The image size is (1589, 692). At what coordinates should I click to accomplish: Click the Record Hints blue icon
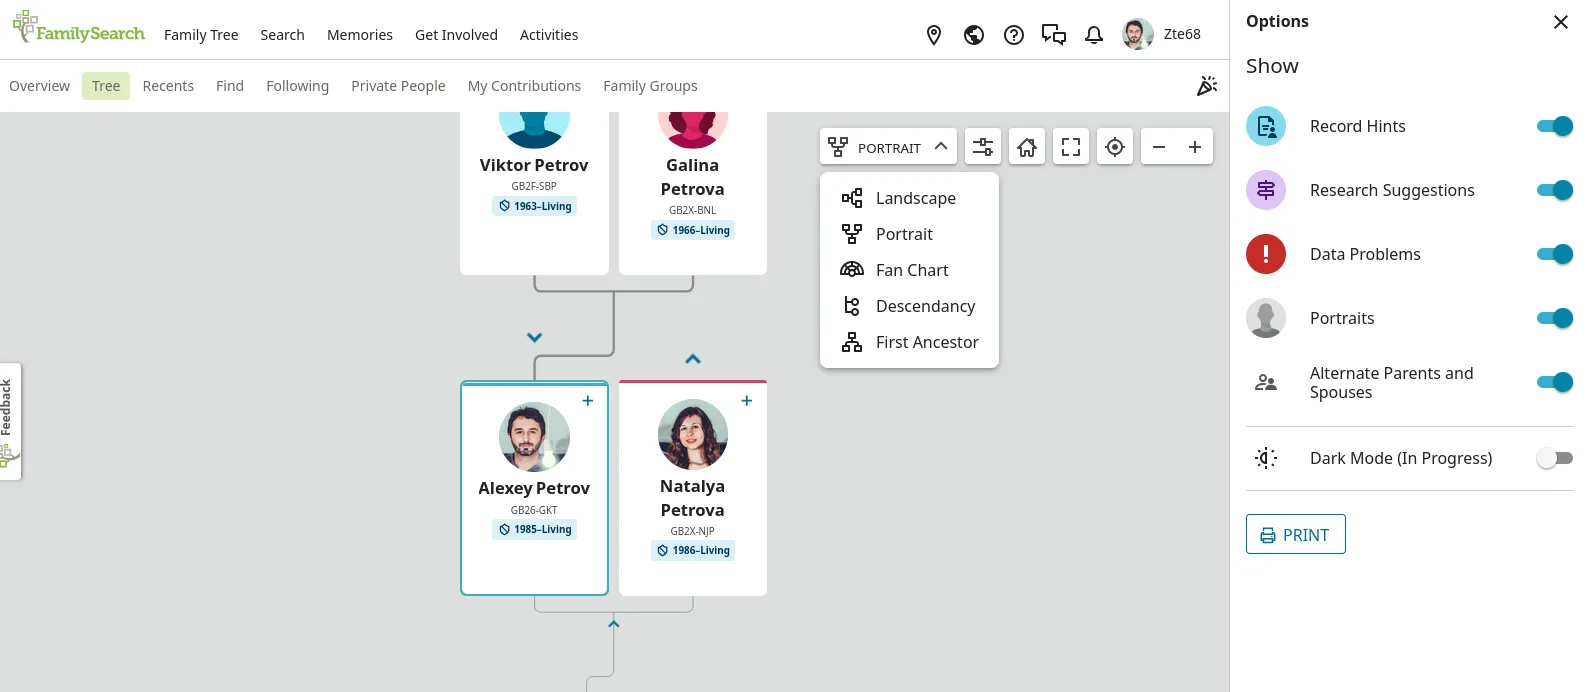click(1266, 126)
